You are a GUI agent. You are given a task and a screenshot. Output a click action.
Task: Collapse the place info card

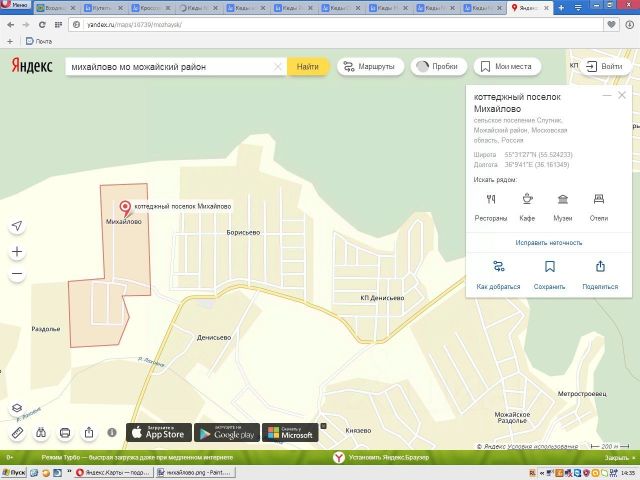pyautogui.click(x=606, y=96)
